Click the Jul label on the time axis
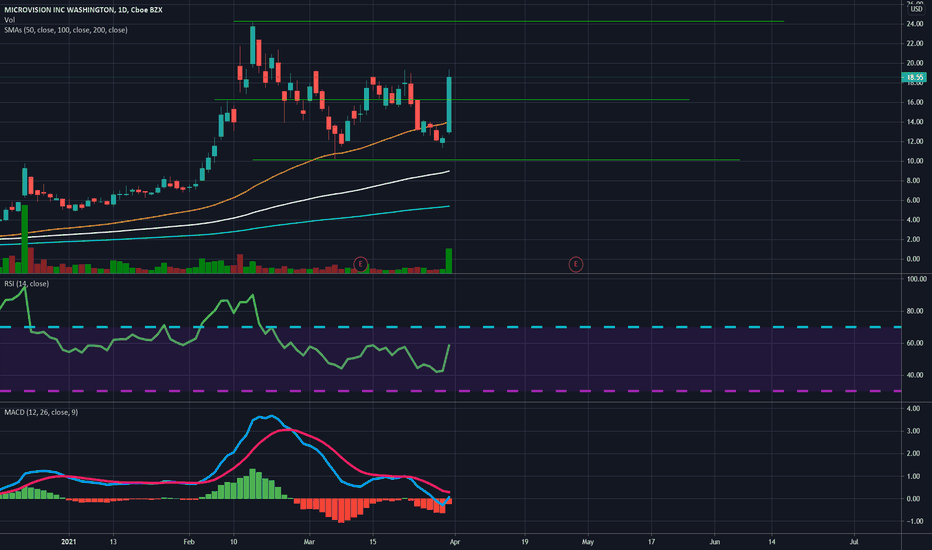 point(854,542)
